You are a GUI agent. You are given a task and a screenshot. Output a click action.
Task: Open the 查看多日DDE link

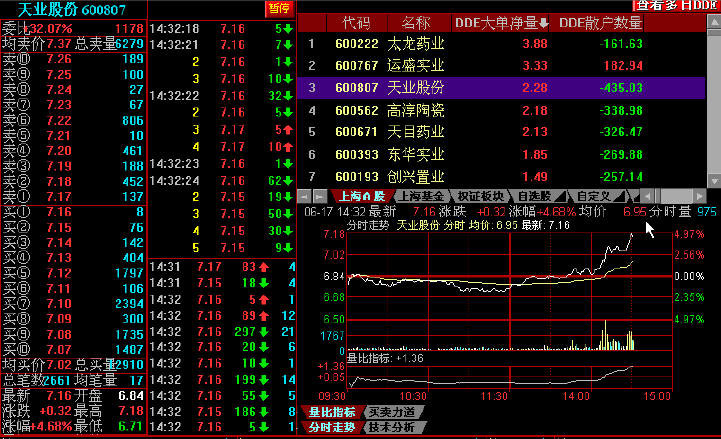tap(675, 6)
